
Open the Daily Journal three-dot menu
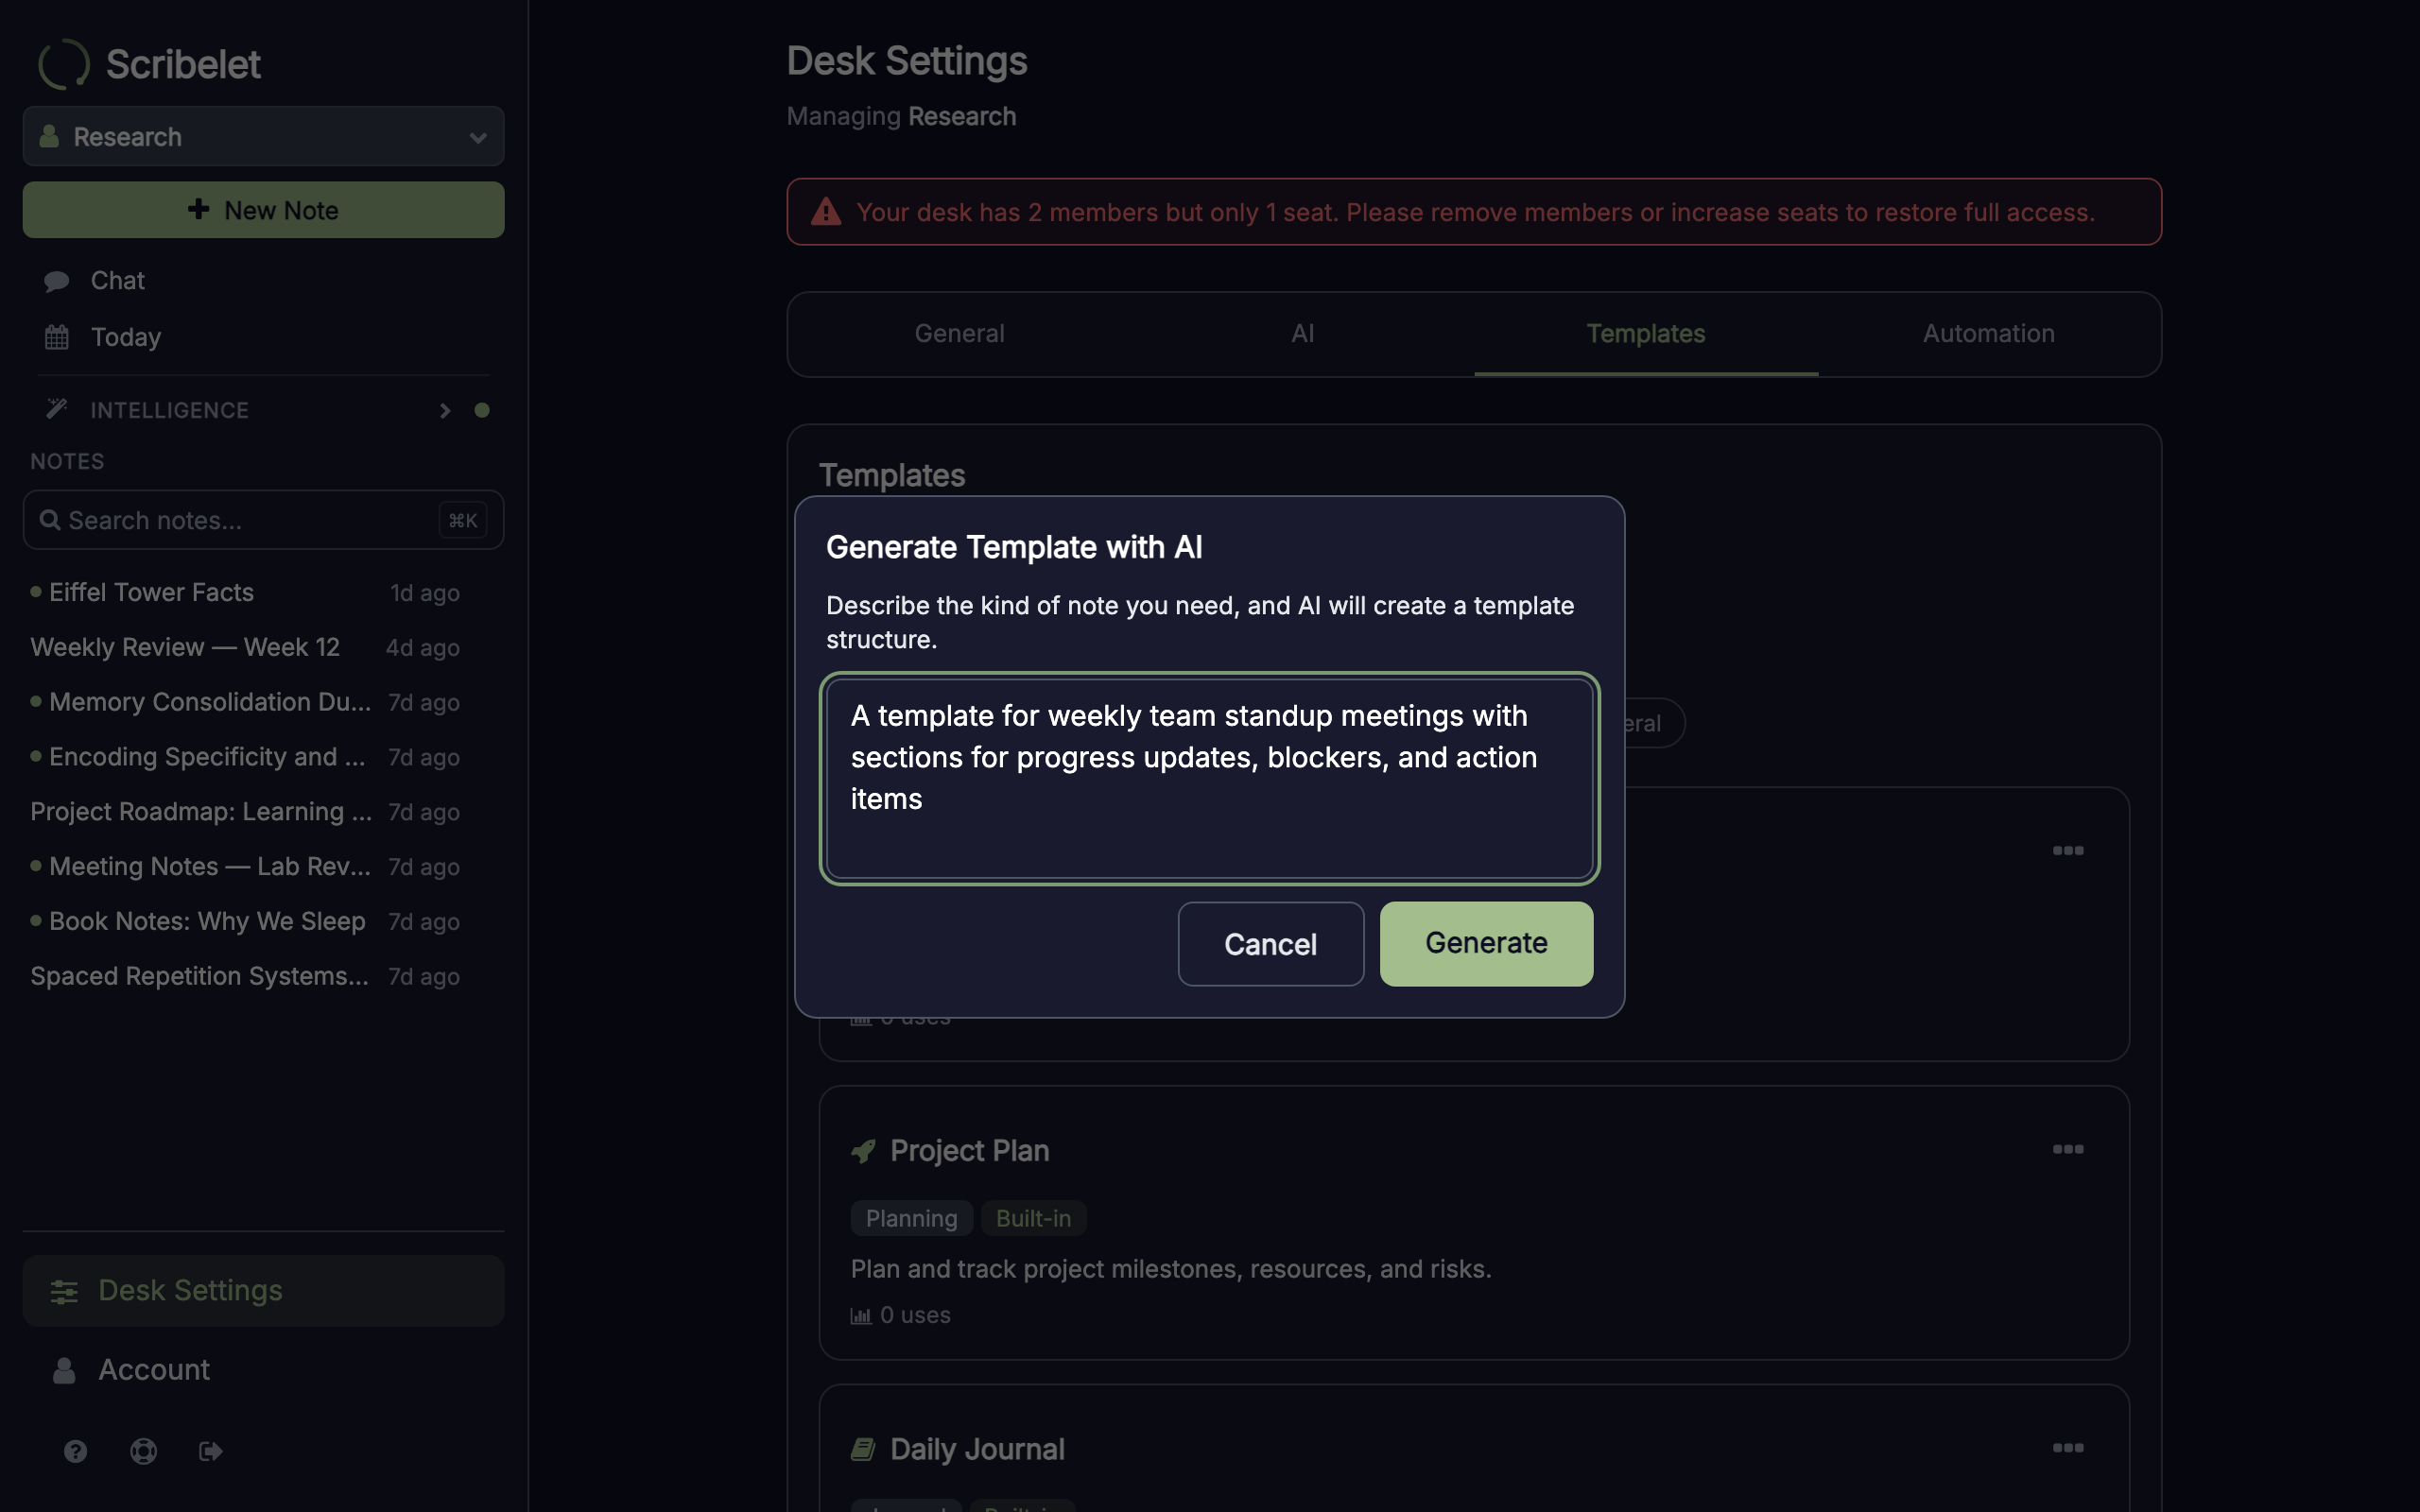coord(2068,1448)
